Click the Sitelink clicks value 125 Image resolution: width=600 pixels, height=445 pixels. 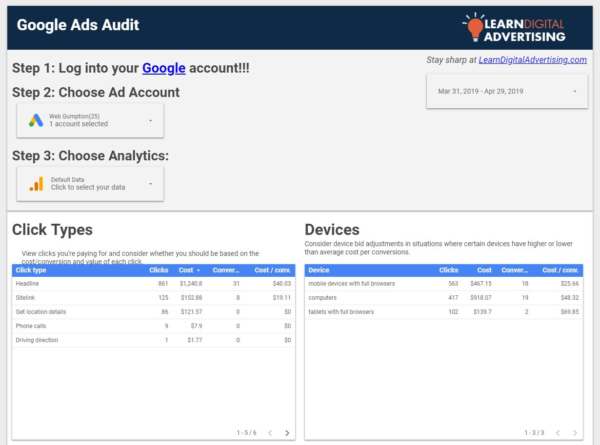(x=163, y=298)
